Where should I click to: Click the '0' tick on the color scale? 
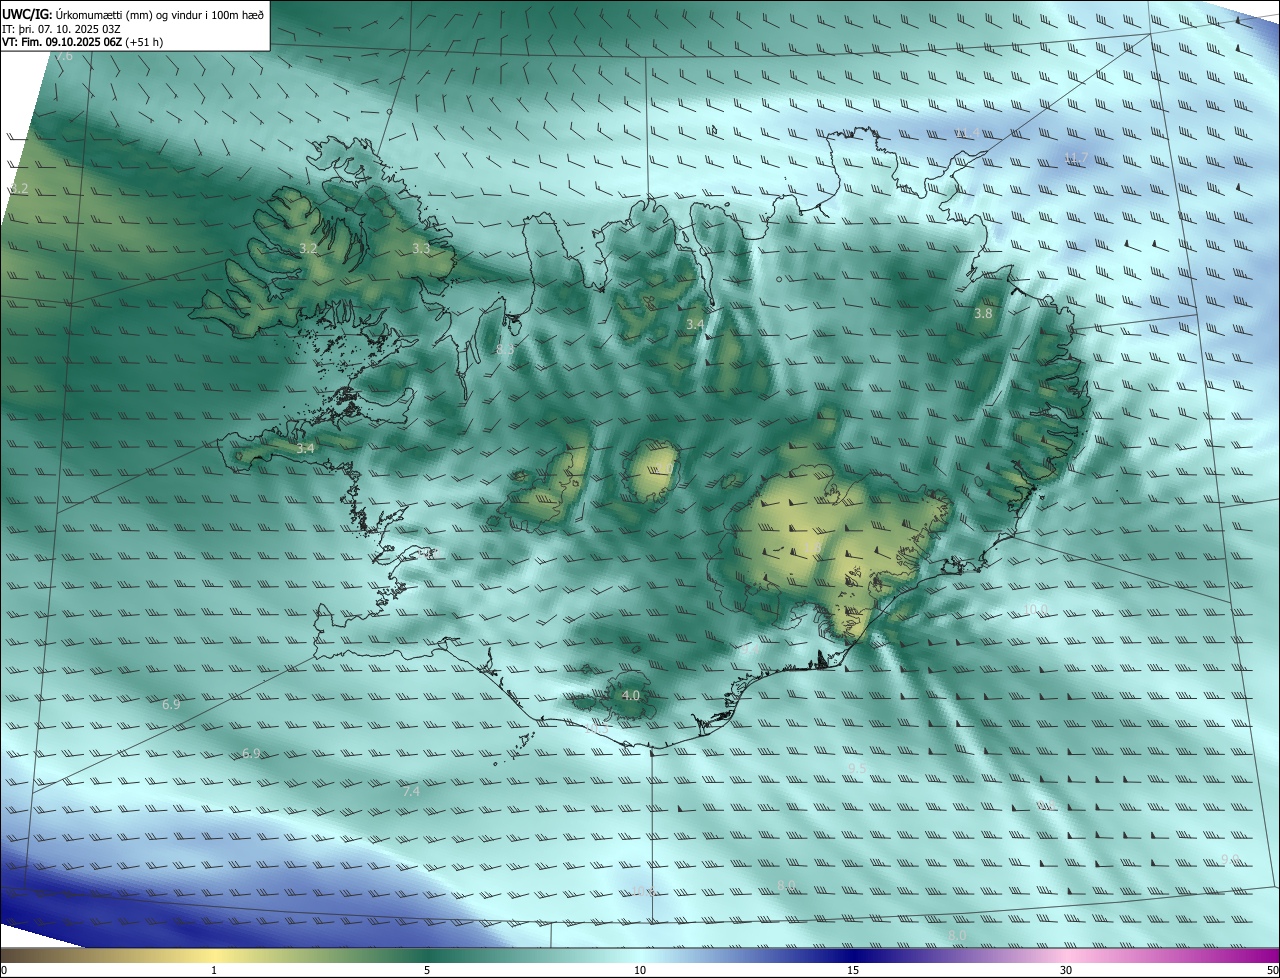[x=3, y=970]
